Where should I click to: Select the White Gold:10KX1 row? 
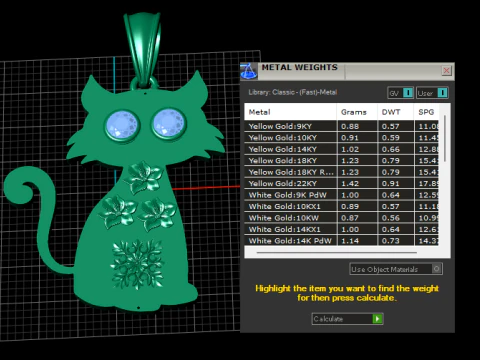pos(342,206)
